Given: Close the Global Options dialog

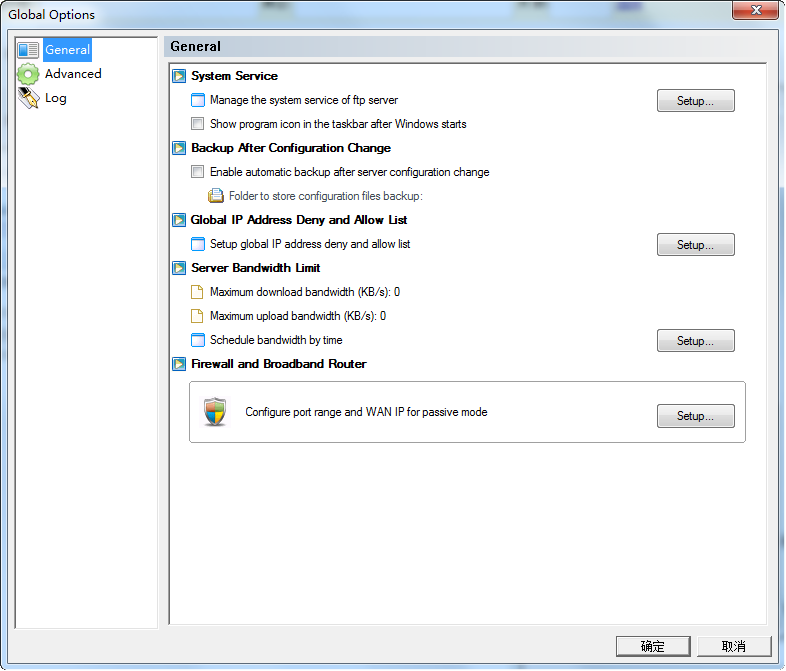Looking at the screenshot, I should [x=756, y=10].
